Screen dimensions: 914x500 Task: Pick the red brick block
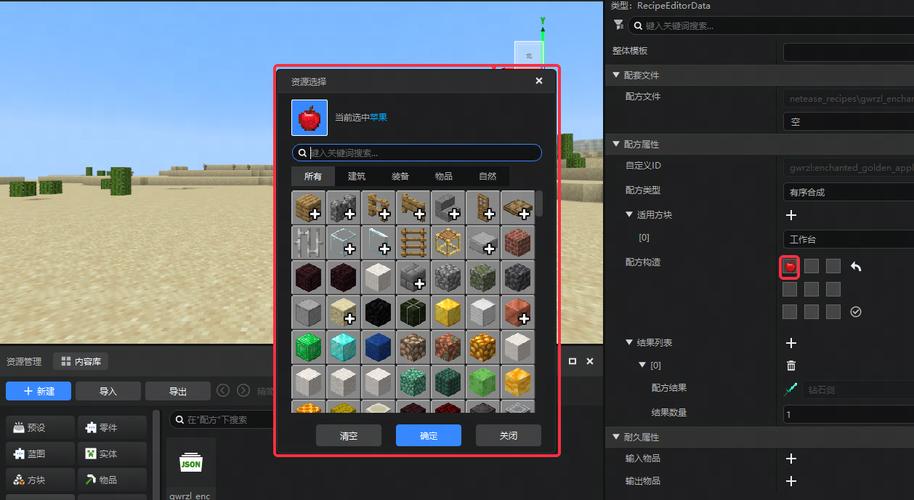518,242
